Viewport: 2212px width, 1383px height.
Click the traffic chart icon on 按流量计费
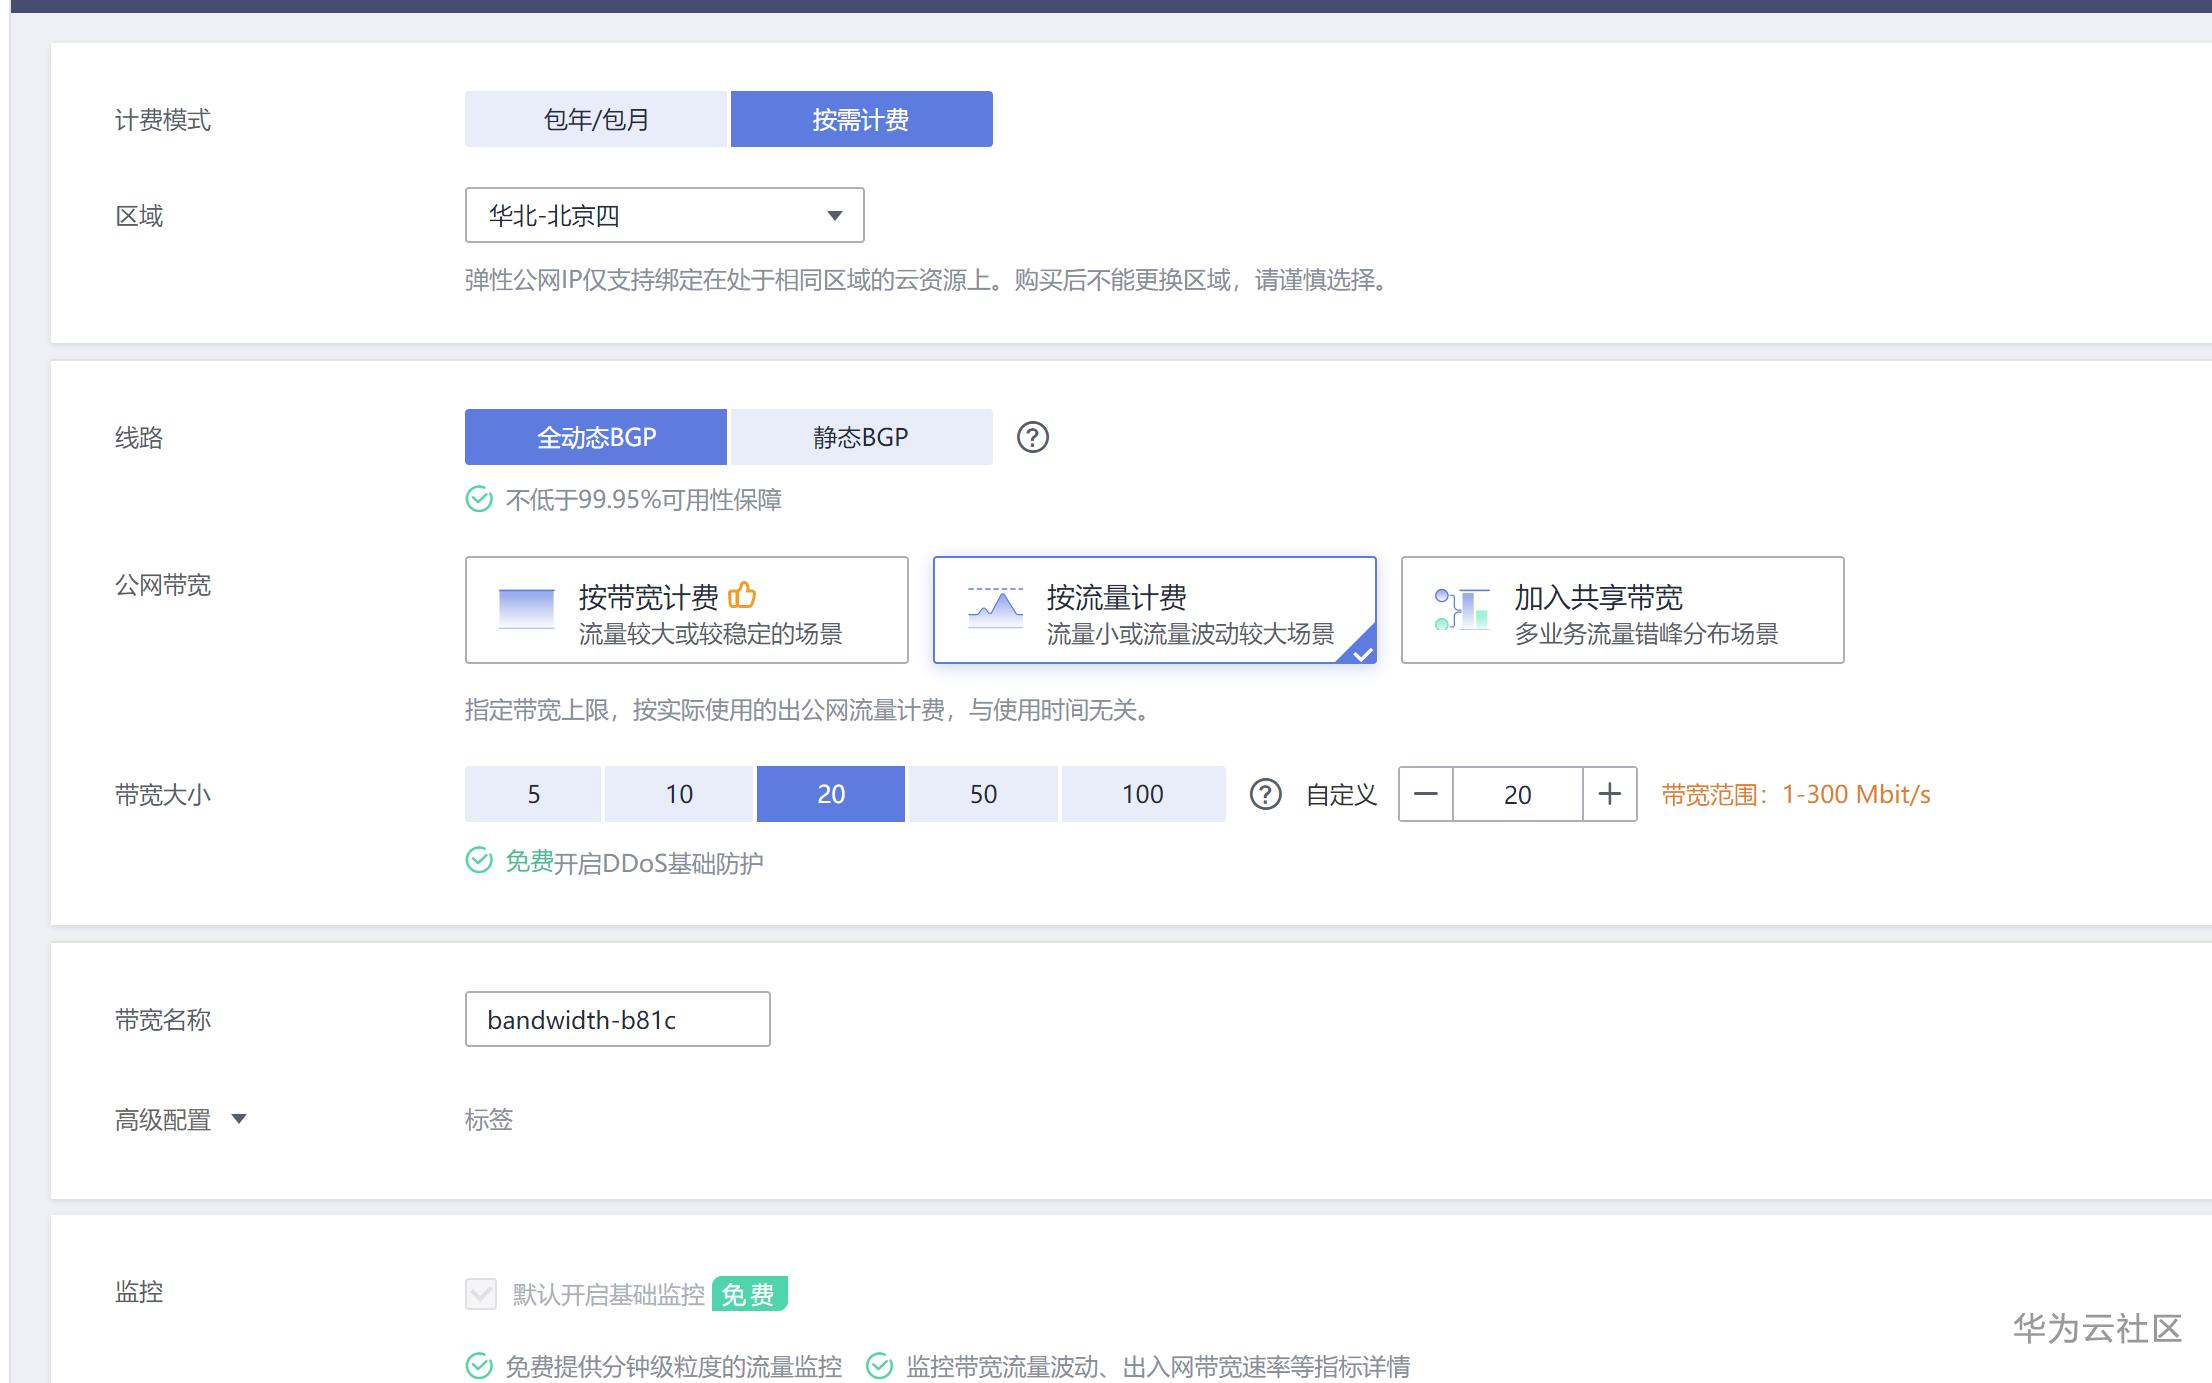[995, 608]
